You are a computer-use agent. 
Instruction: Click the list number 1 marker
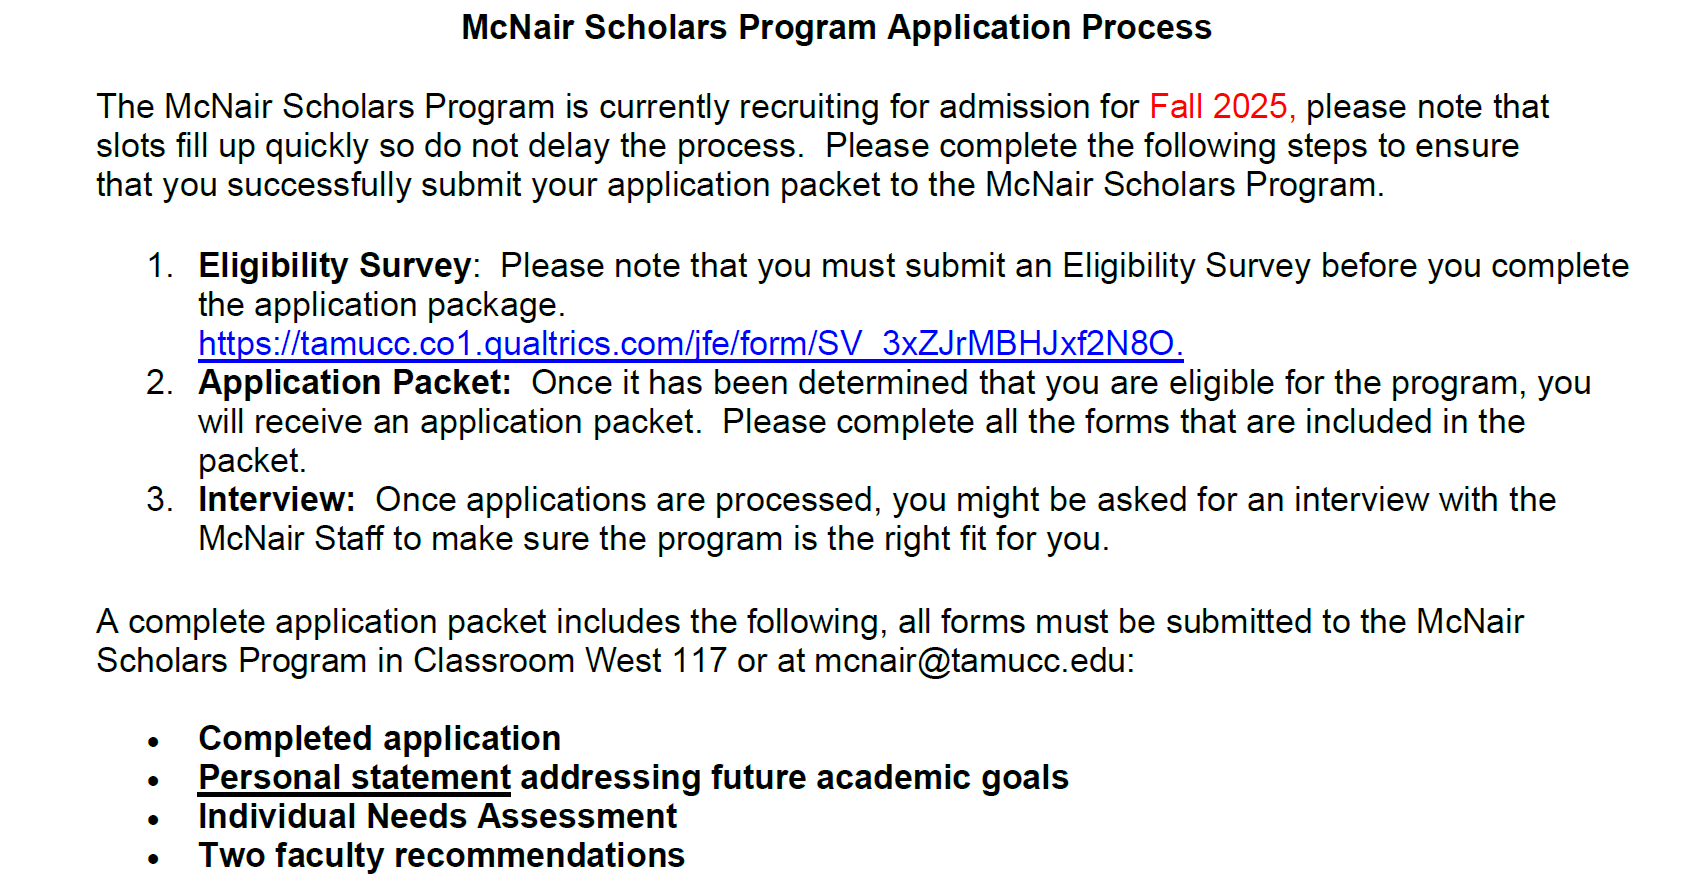click(x=159, y=266)
